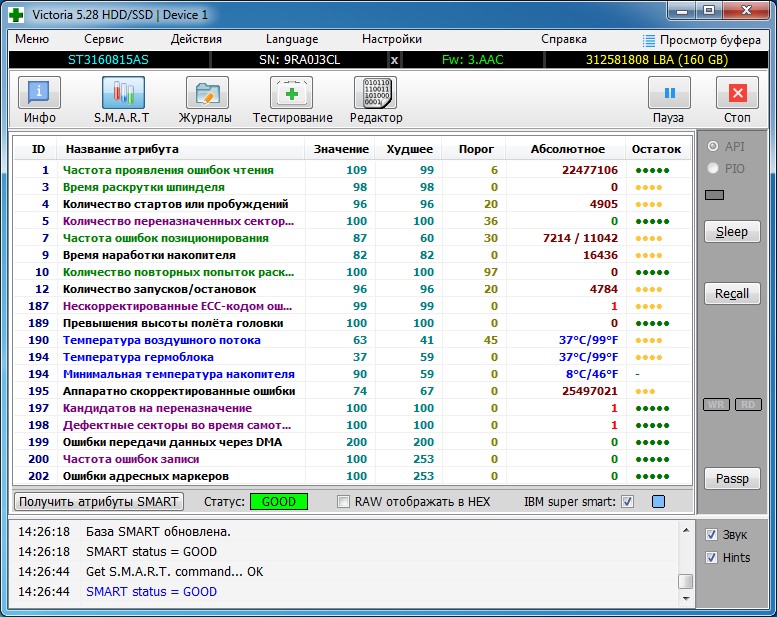Select row Частота ошибок позиционирования
This screenshot has width=777, height=617.
(x=352, y=238)
